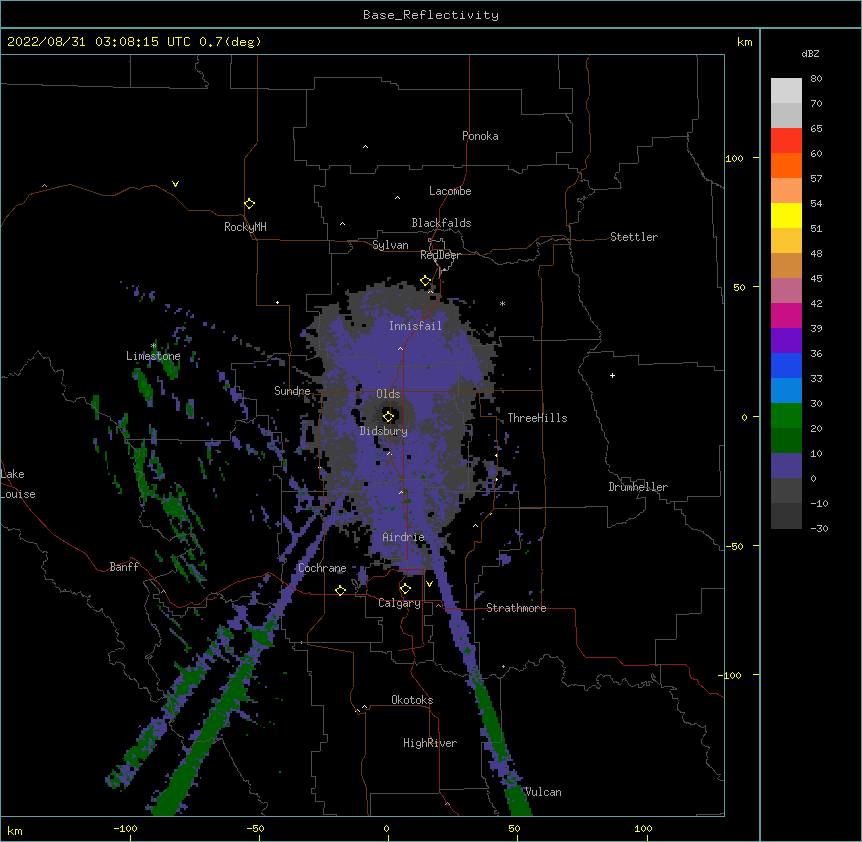The image size is (862, 842).
Task: Click the yellow diamond marker below Cochrane
Action: click(340, 590)
